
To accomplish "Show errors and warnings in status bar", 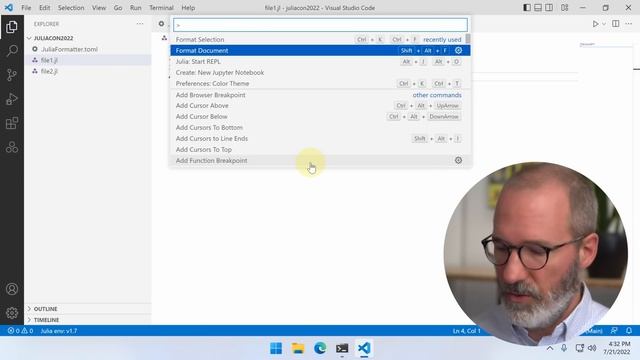I will pyautogui.click(x=20, y=331).
